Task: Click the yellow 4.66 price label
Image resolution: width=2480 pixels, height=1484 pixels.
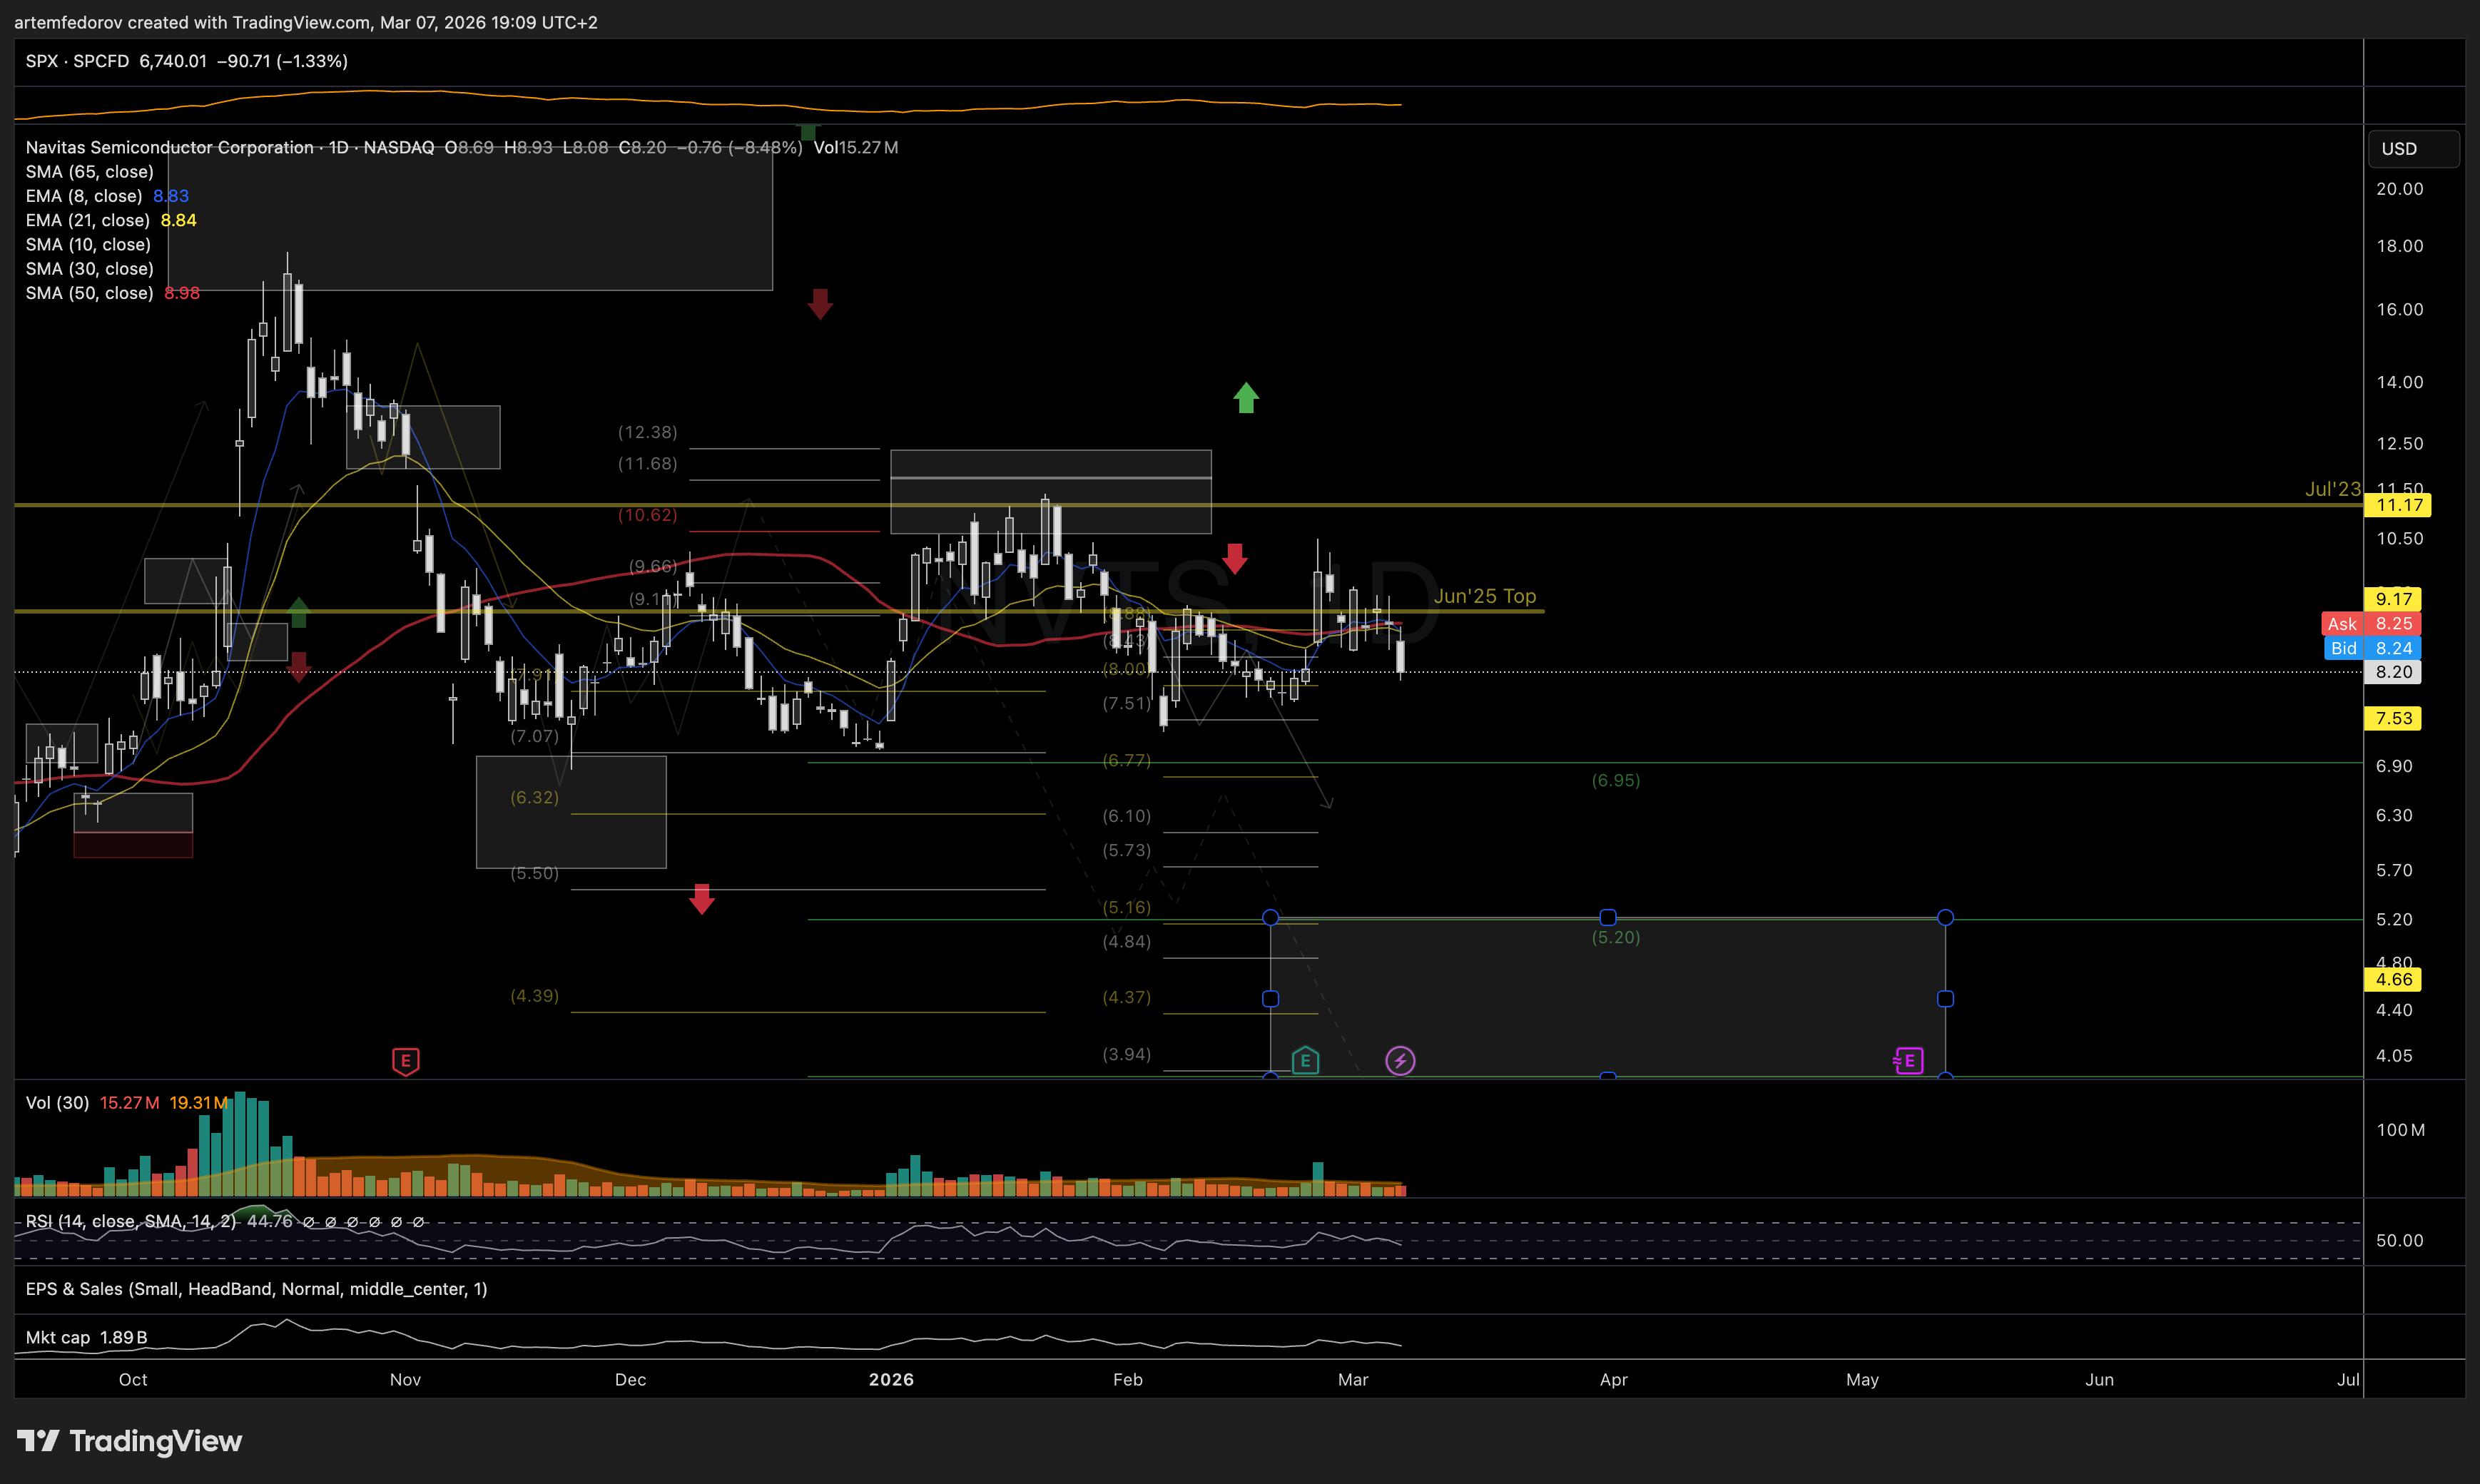Action: [x=2393, y=980]
